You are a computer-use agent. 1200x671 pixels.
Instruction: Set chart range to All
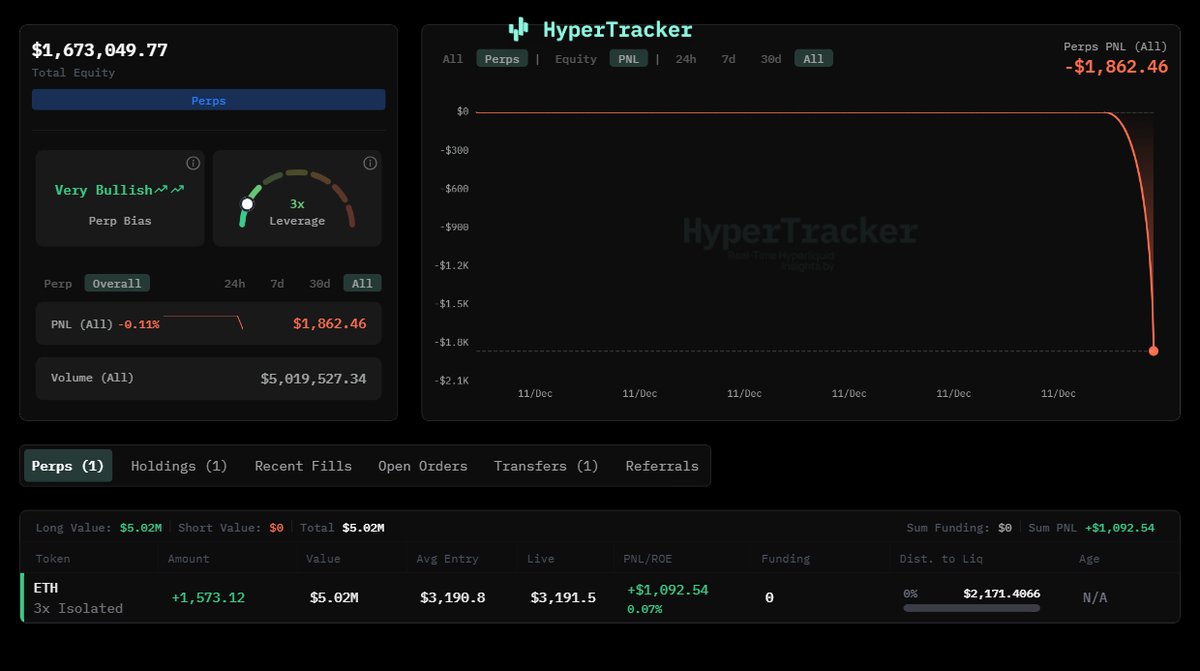pos(814,59)
